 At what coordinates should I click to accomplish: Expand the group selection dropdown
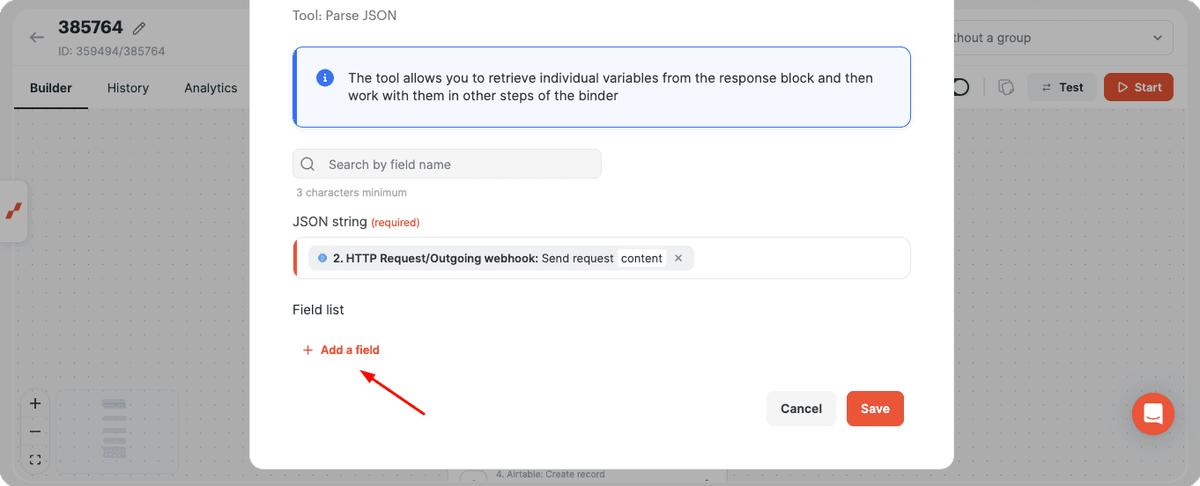1062,38
